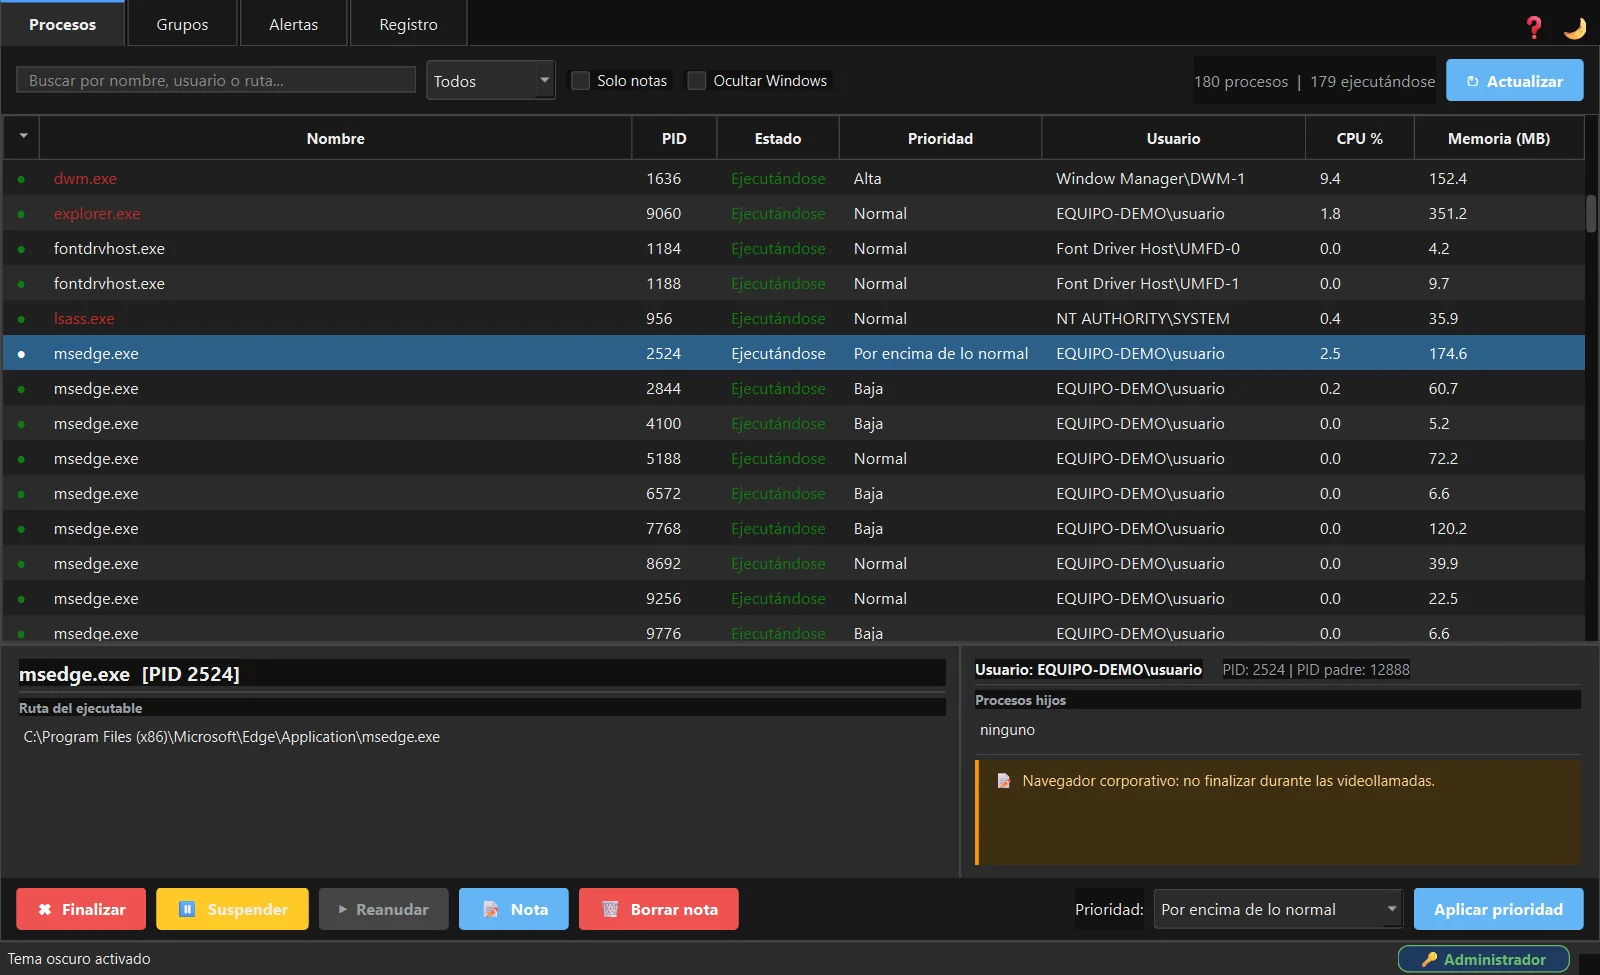The height and width of the screenshot is (975, 1600).
Task: Sort by the Memoria (MB) column header
Action: point(1499,138)
